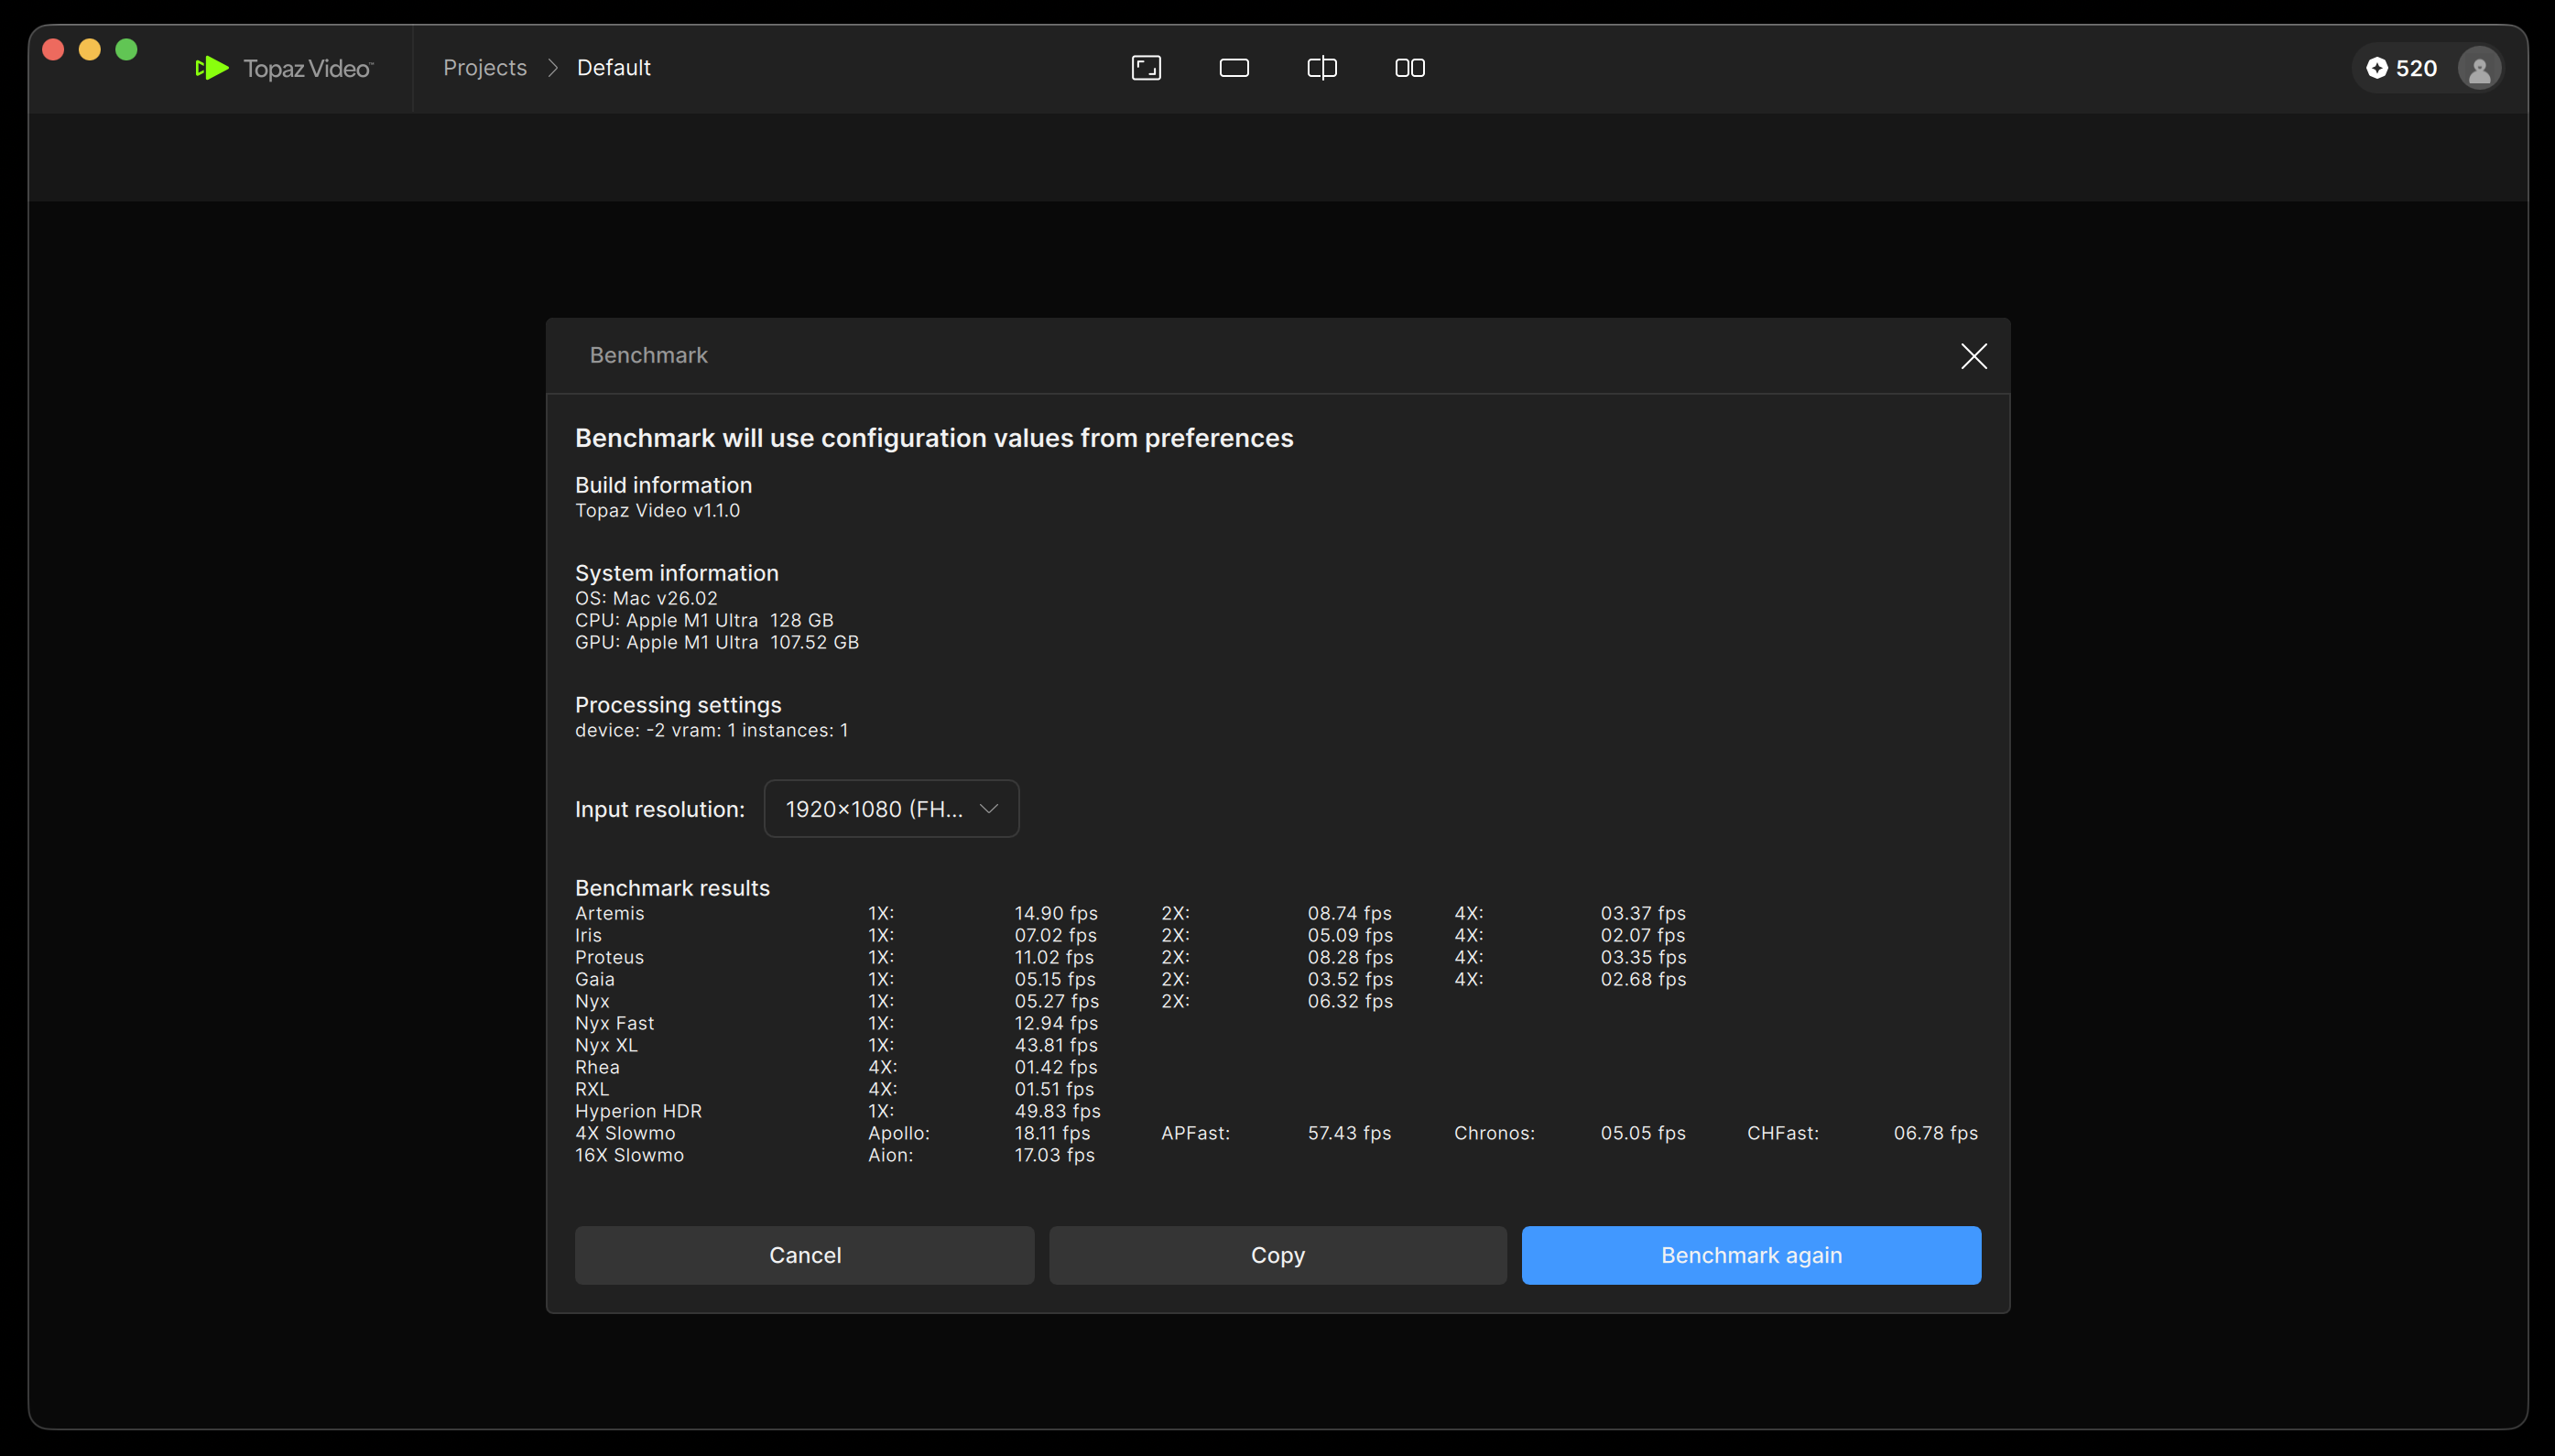This screenshot has width=2555, height=1456.
Task: Click the Cancel button
Action: [x=804, y=1255]
